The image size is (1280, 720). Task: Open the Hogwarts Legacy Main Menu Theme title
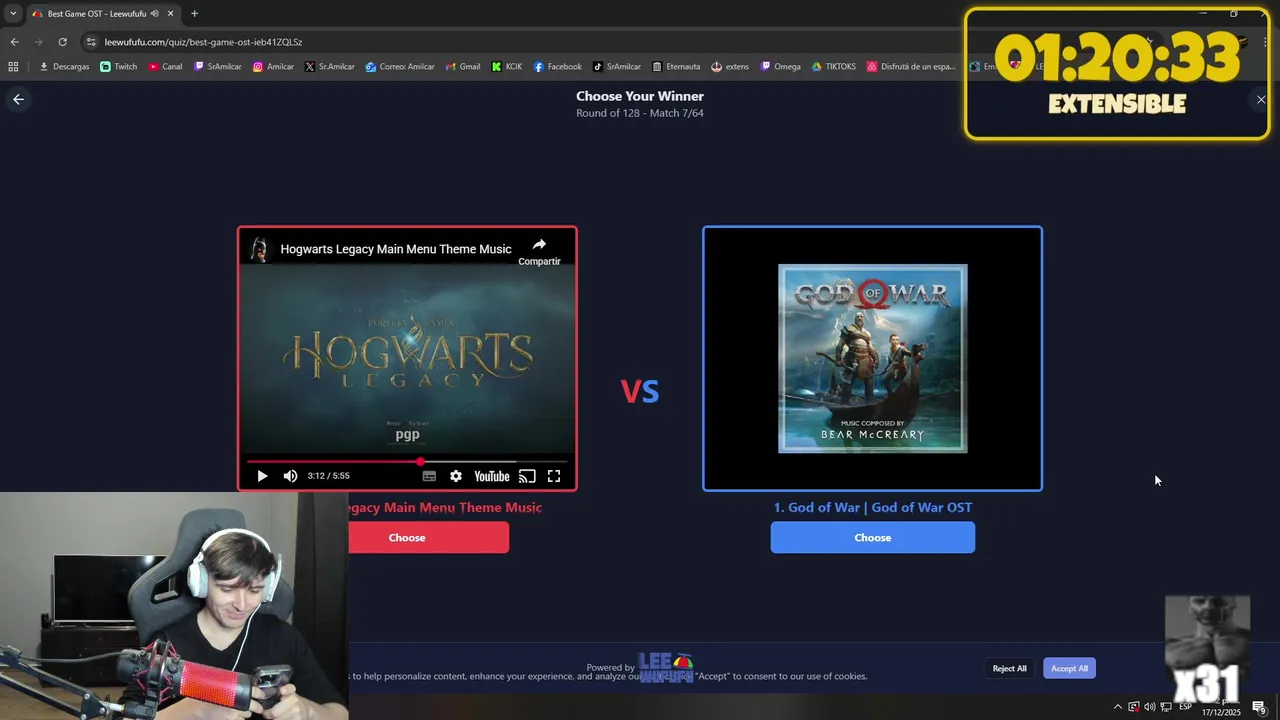tap(396, 249)
